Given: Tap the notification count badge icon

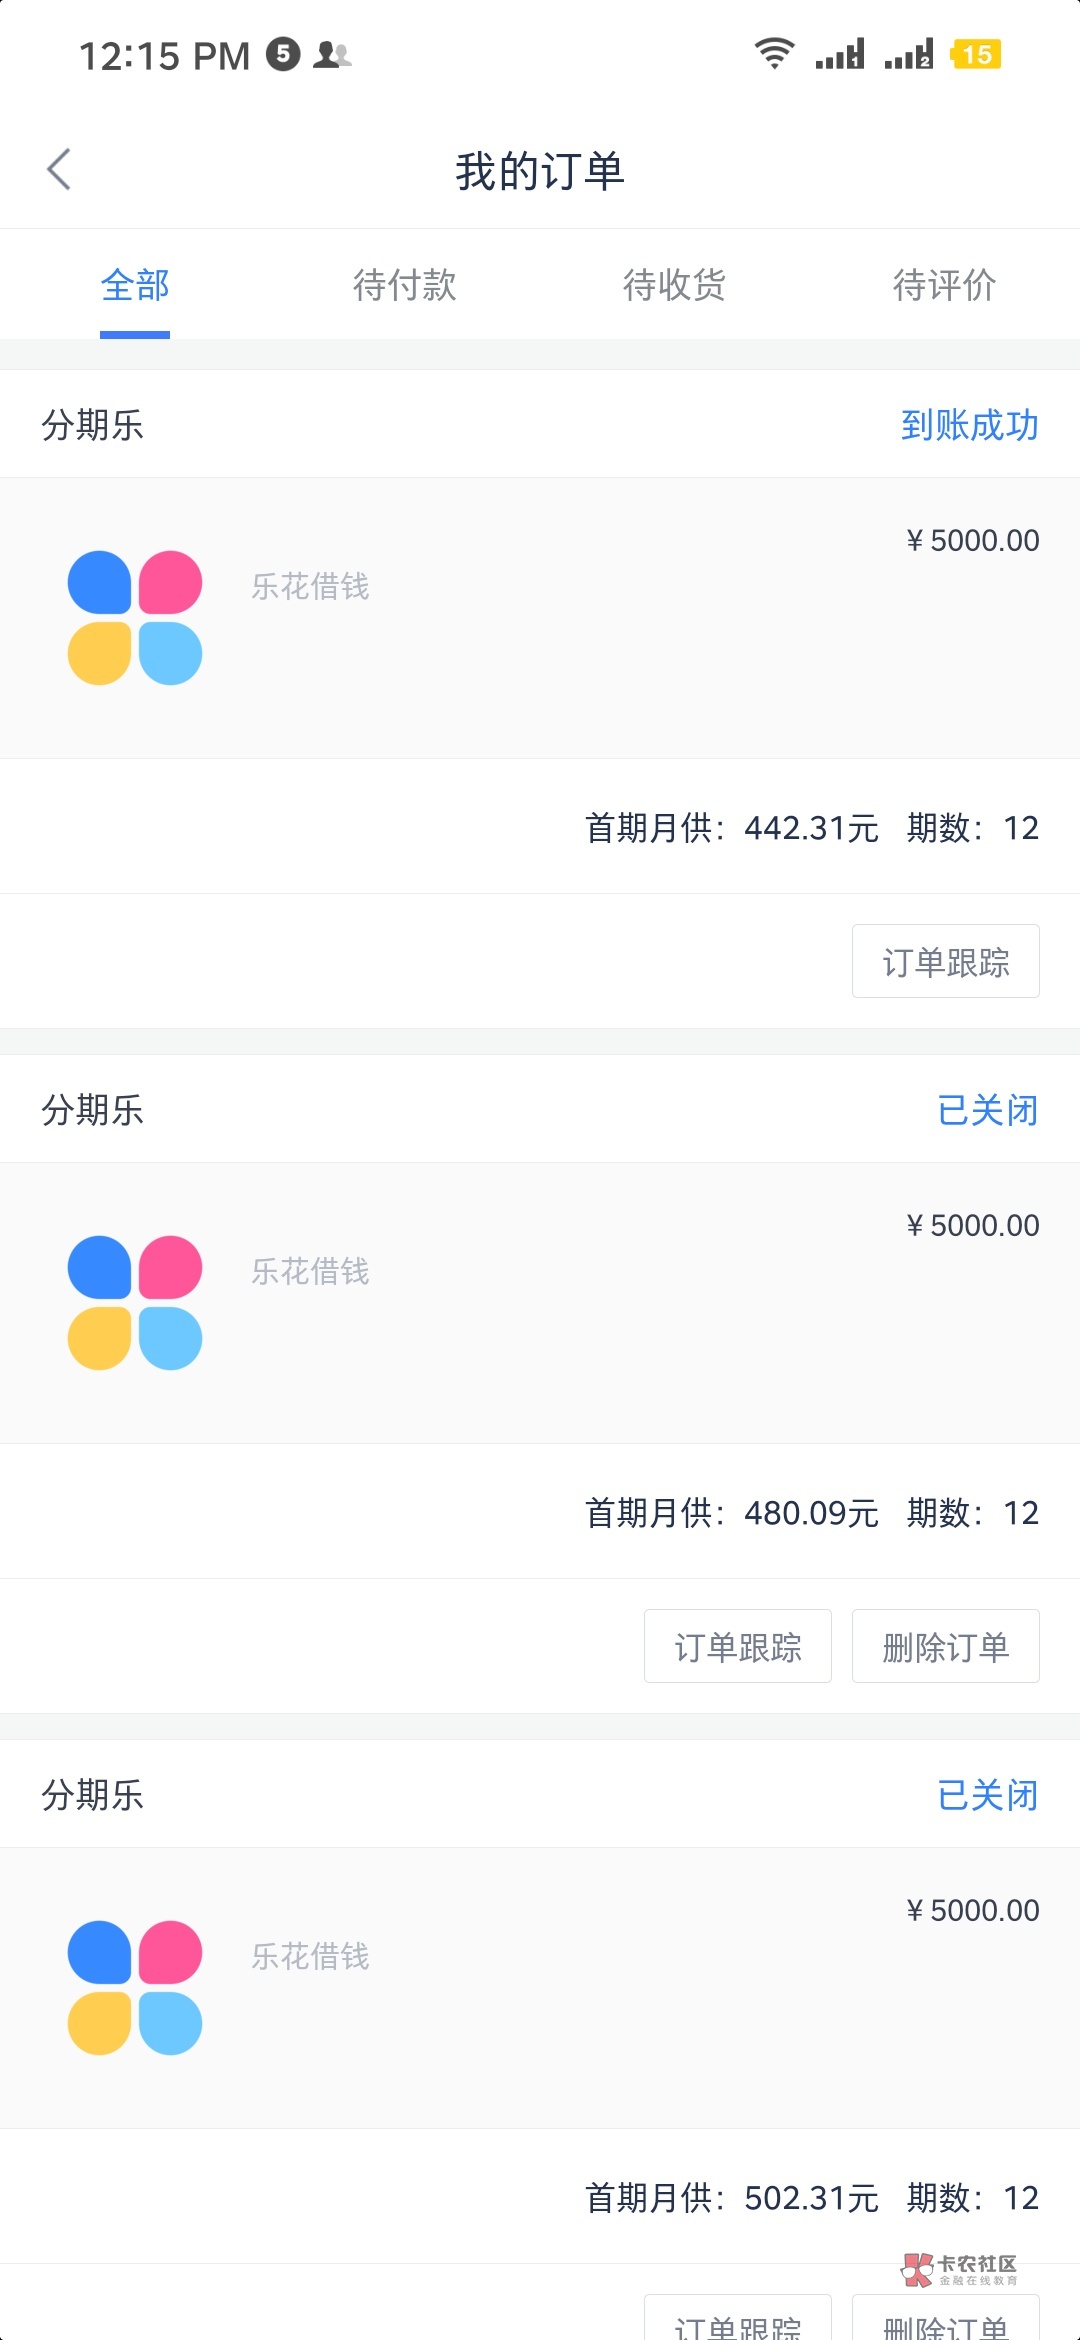Looking at the screenshot, I should click(x=283, y=54).
